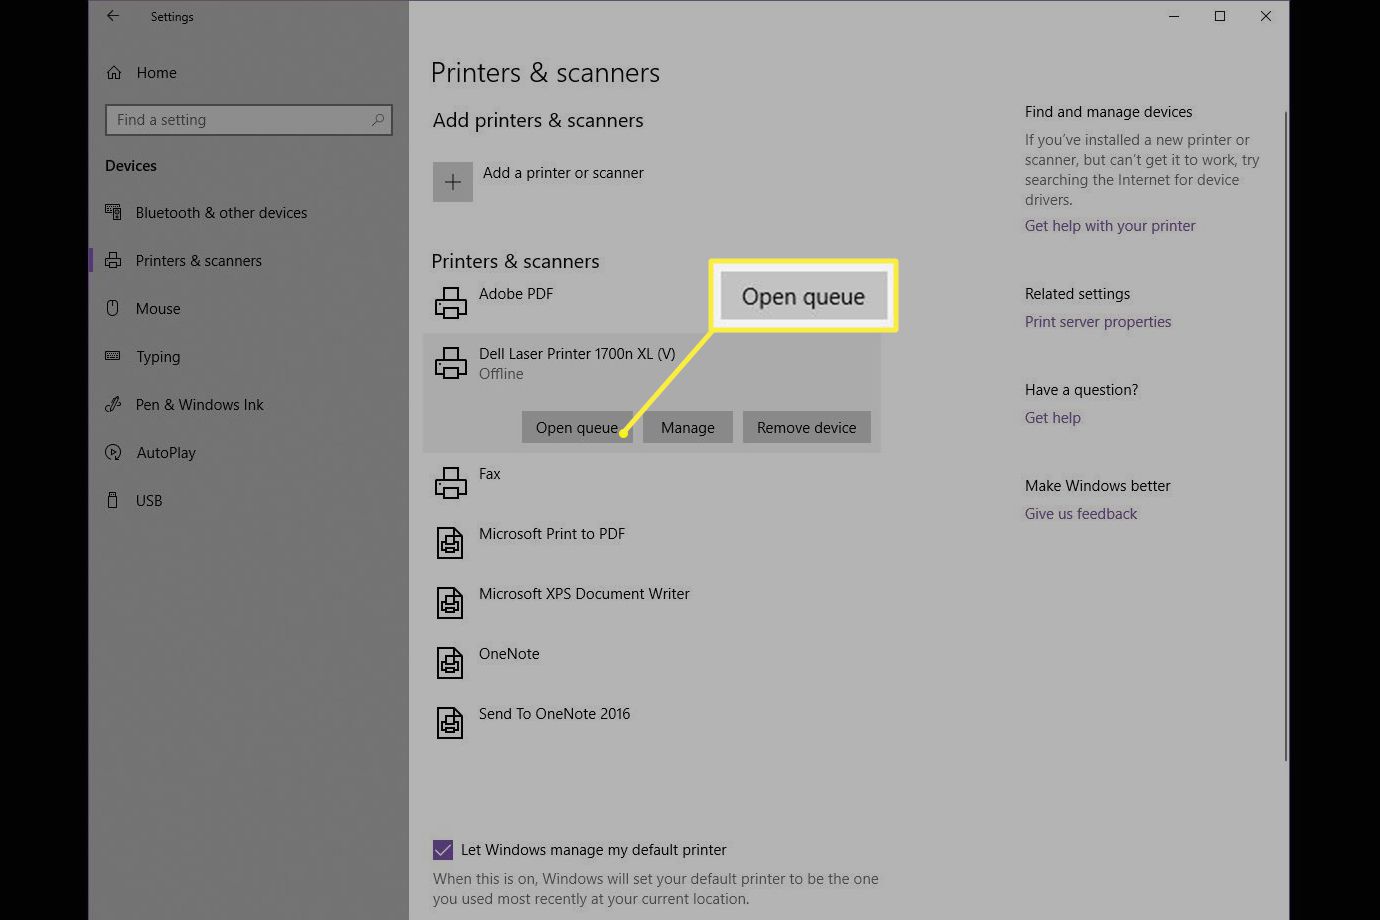1380x920 pixels.
Task: Click Add a printer or scanner
Action: tap(563, 172)
